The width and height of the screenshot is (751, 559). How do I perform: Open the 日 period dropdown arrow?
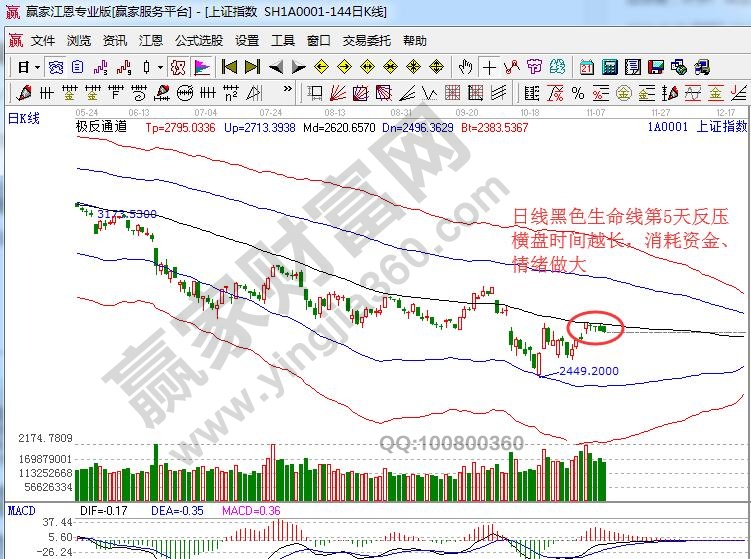[38, 67]
